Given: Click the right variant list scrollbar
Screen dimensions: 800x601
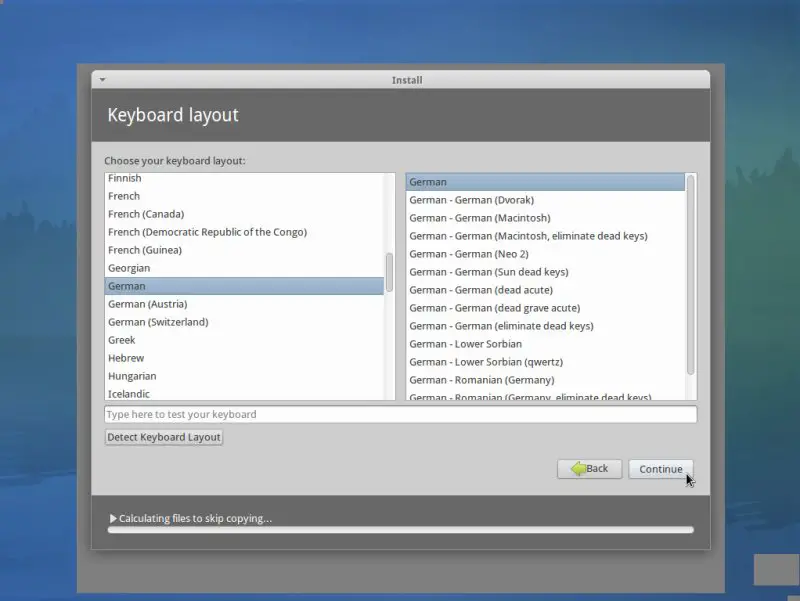Looking at the screenshot, I should pyautogui.click(x=690, y=275).
